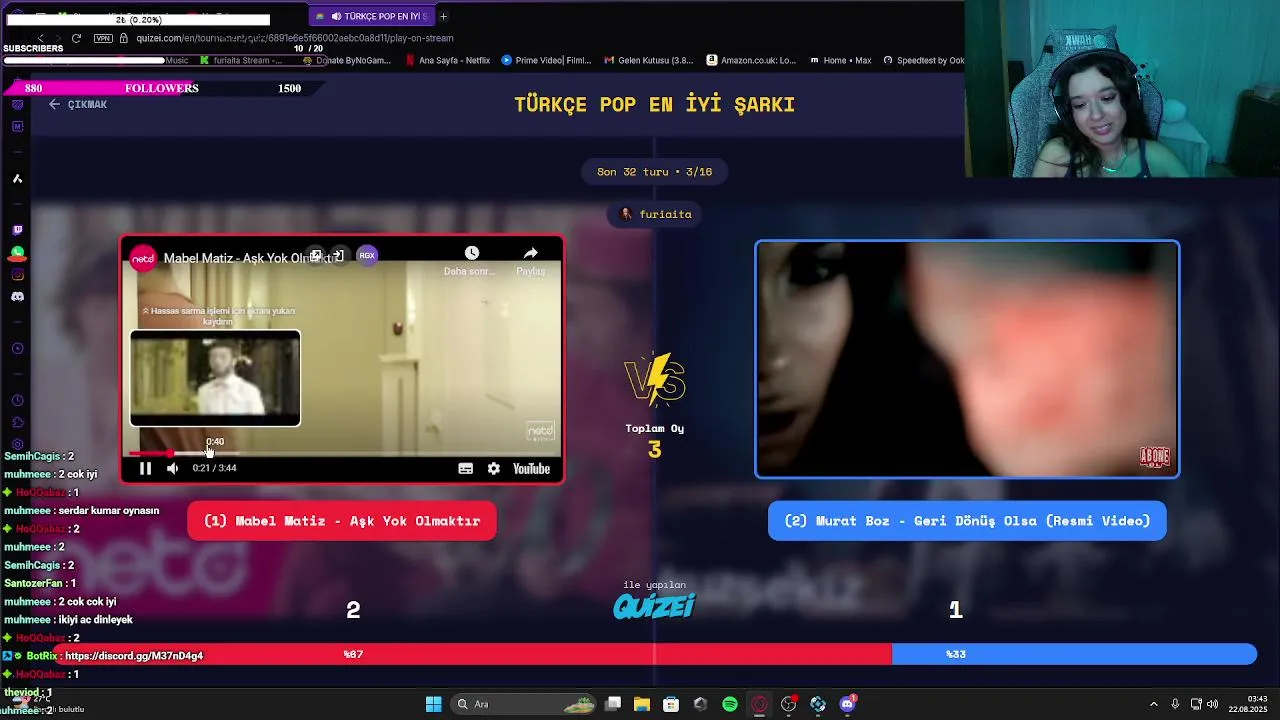Click the microphone tray icon

coord(1175,704)
